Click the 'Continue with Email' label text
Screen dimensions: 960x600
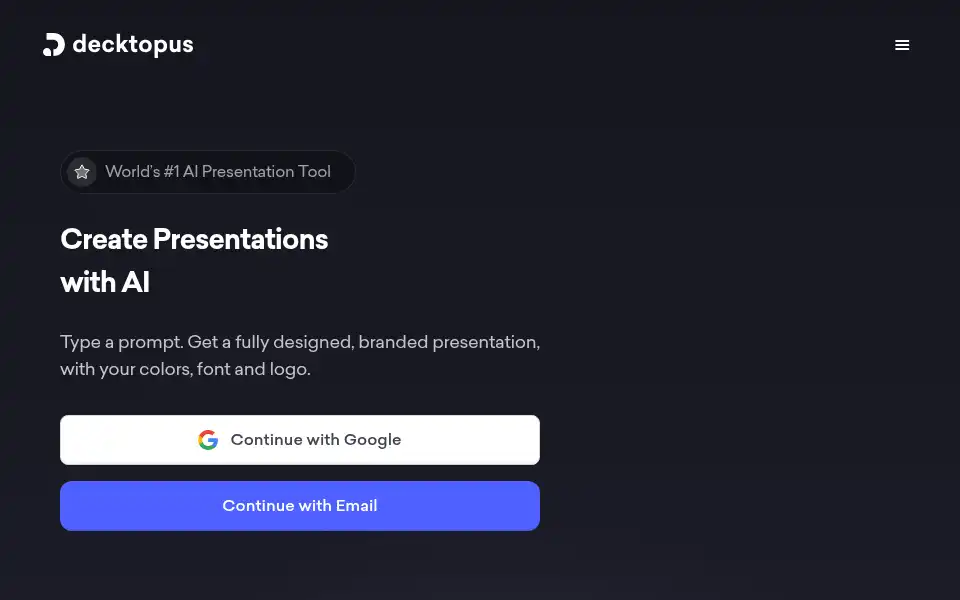click(300, 506)
